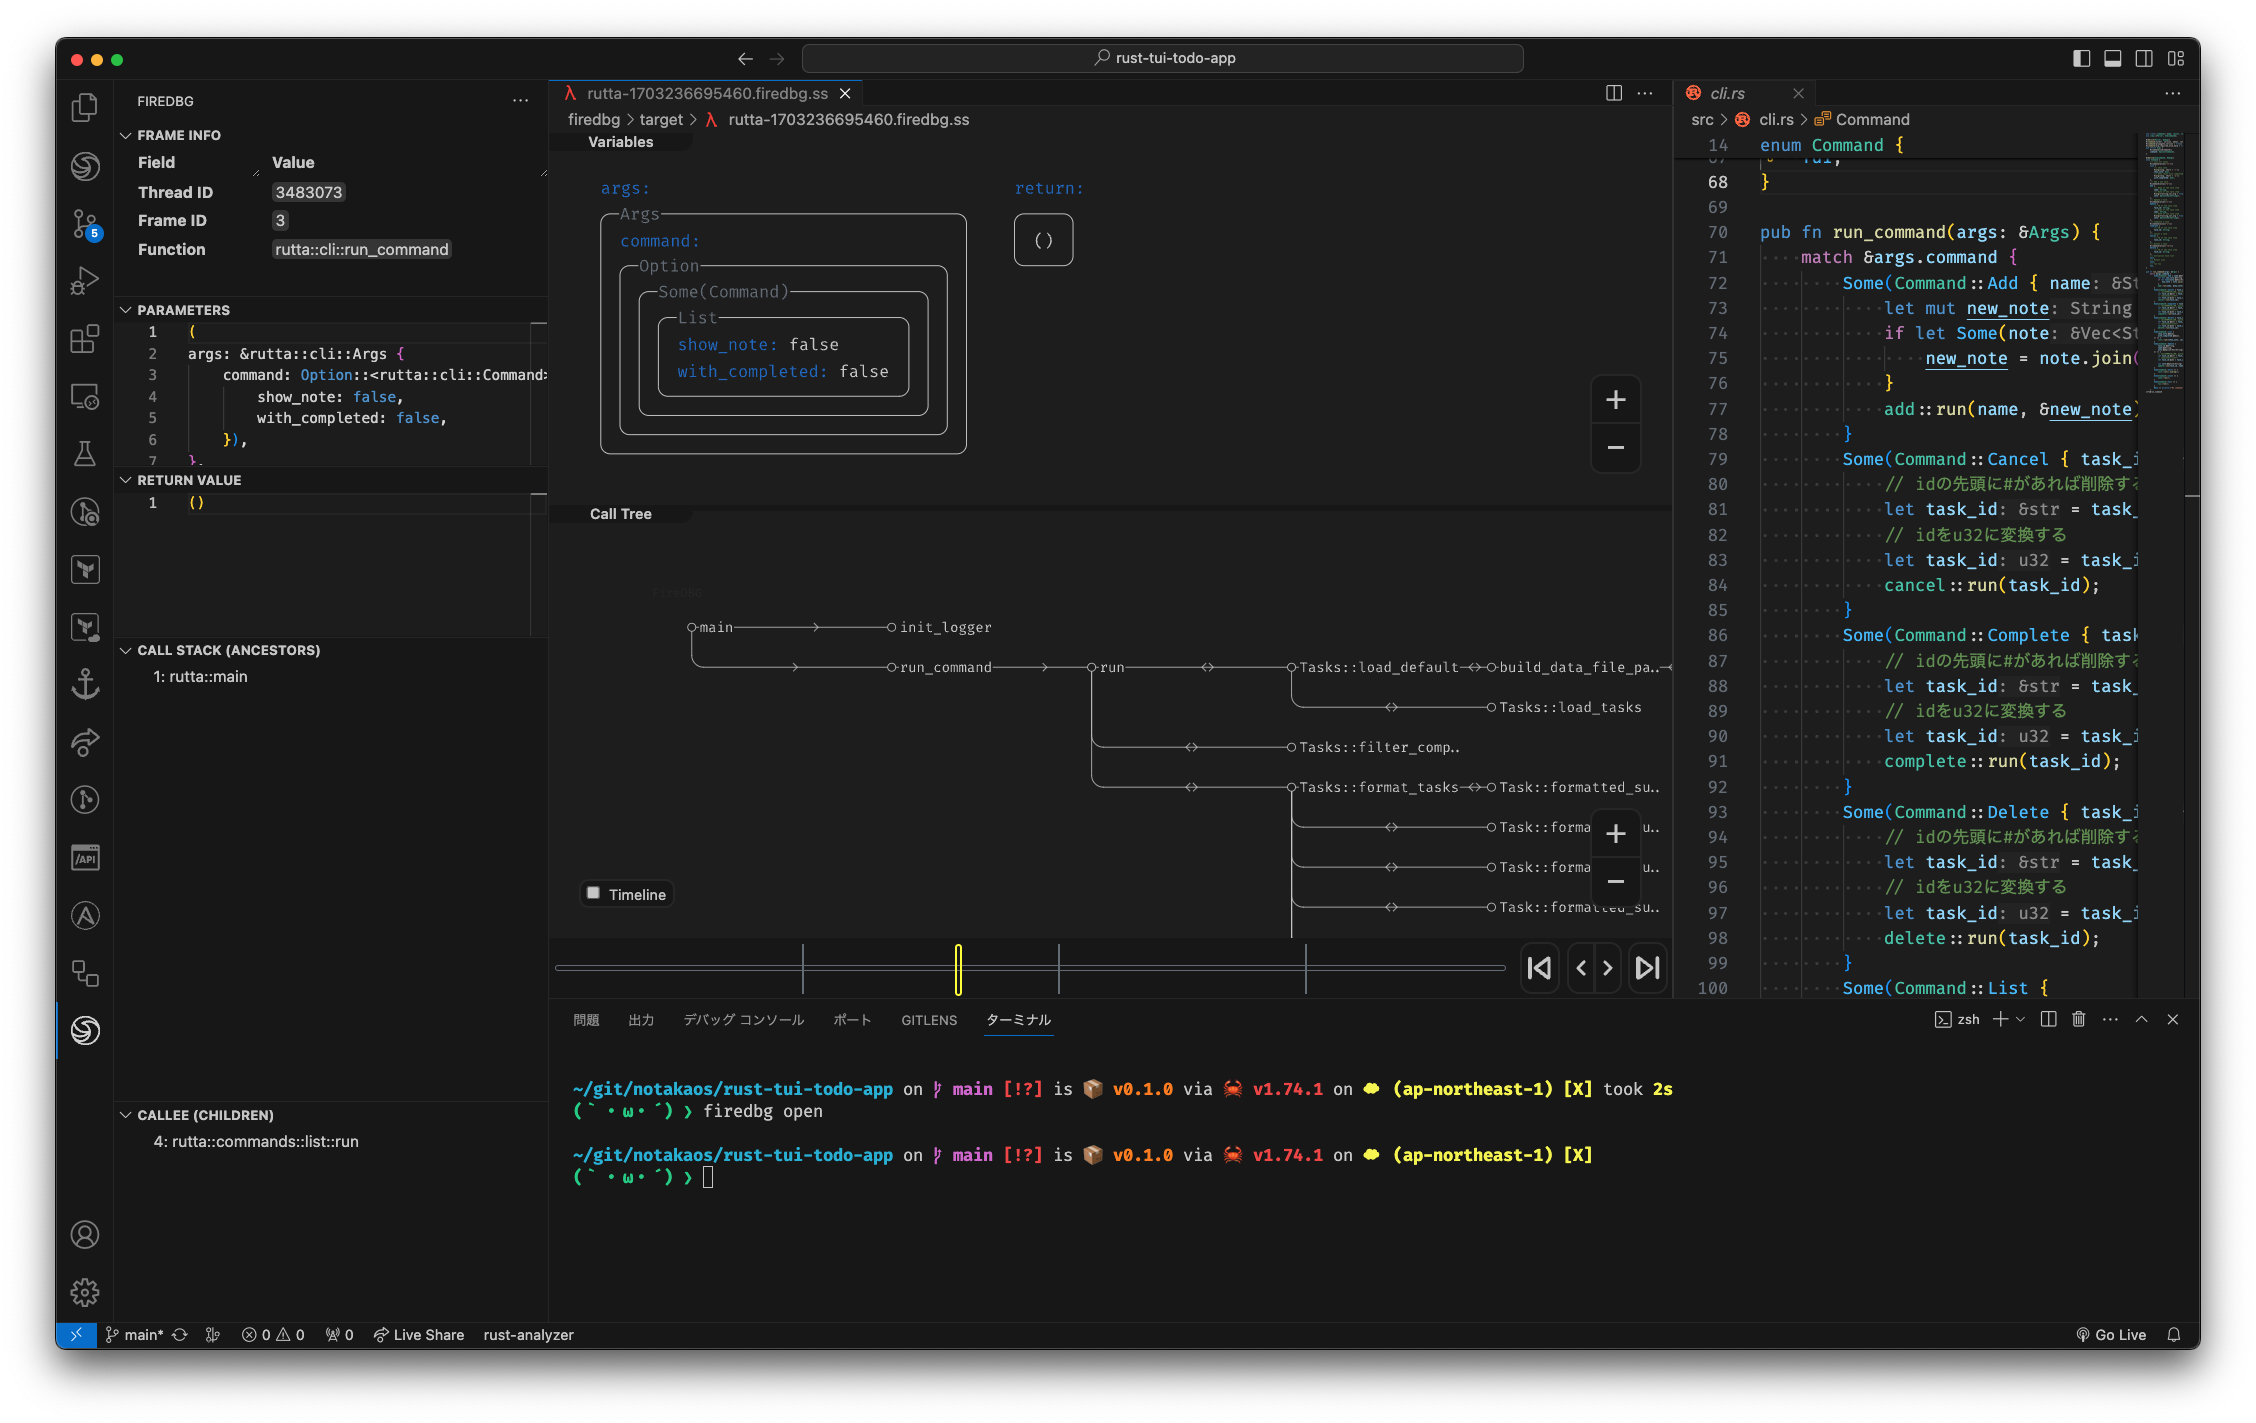This screenshot has height=1423, width=2256.
Task: Open Source Control in activity bar
Action: (85, 223)
